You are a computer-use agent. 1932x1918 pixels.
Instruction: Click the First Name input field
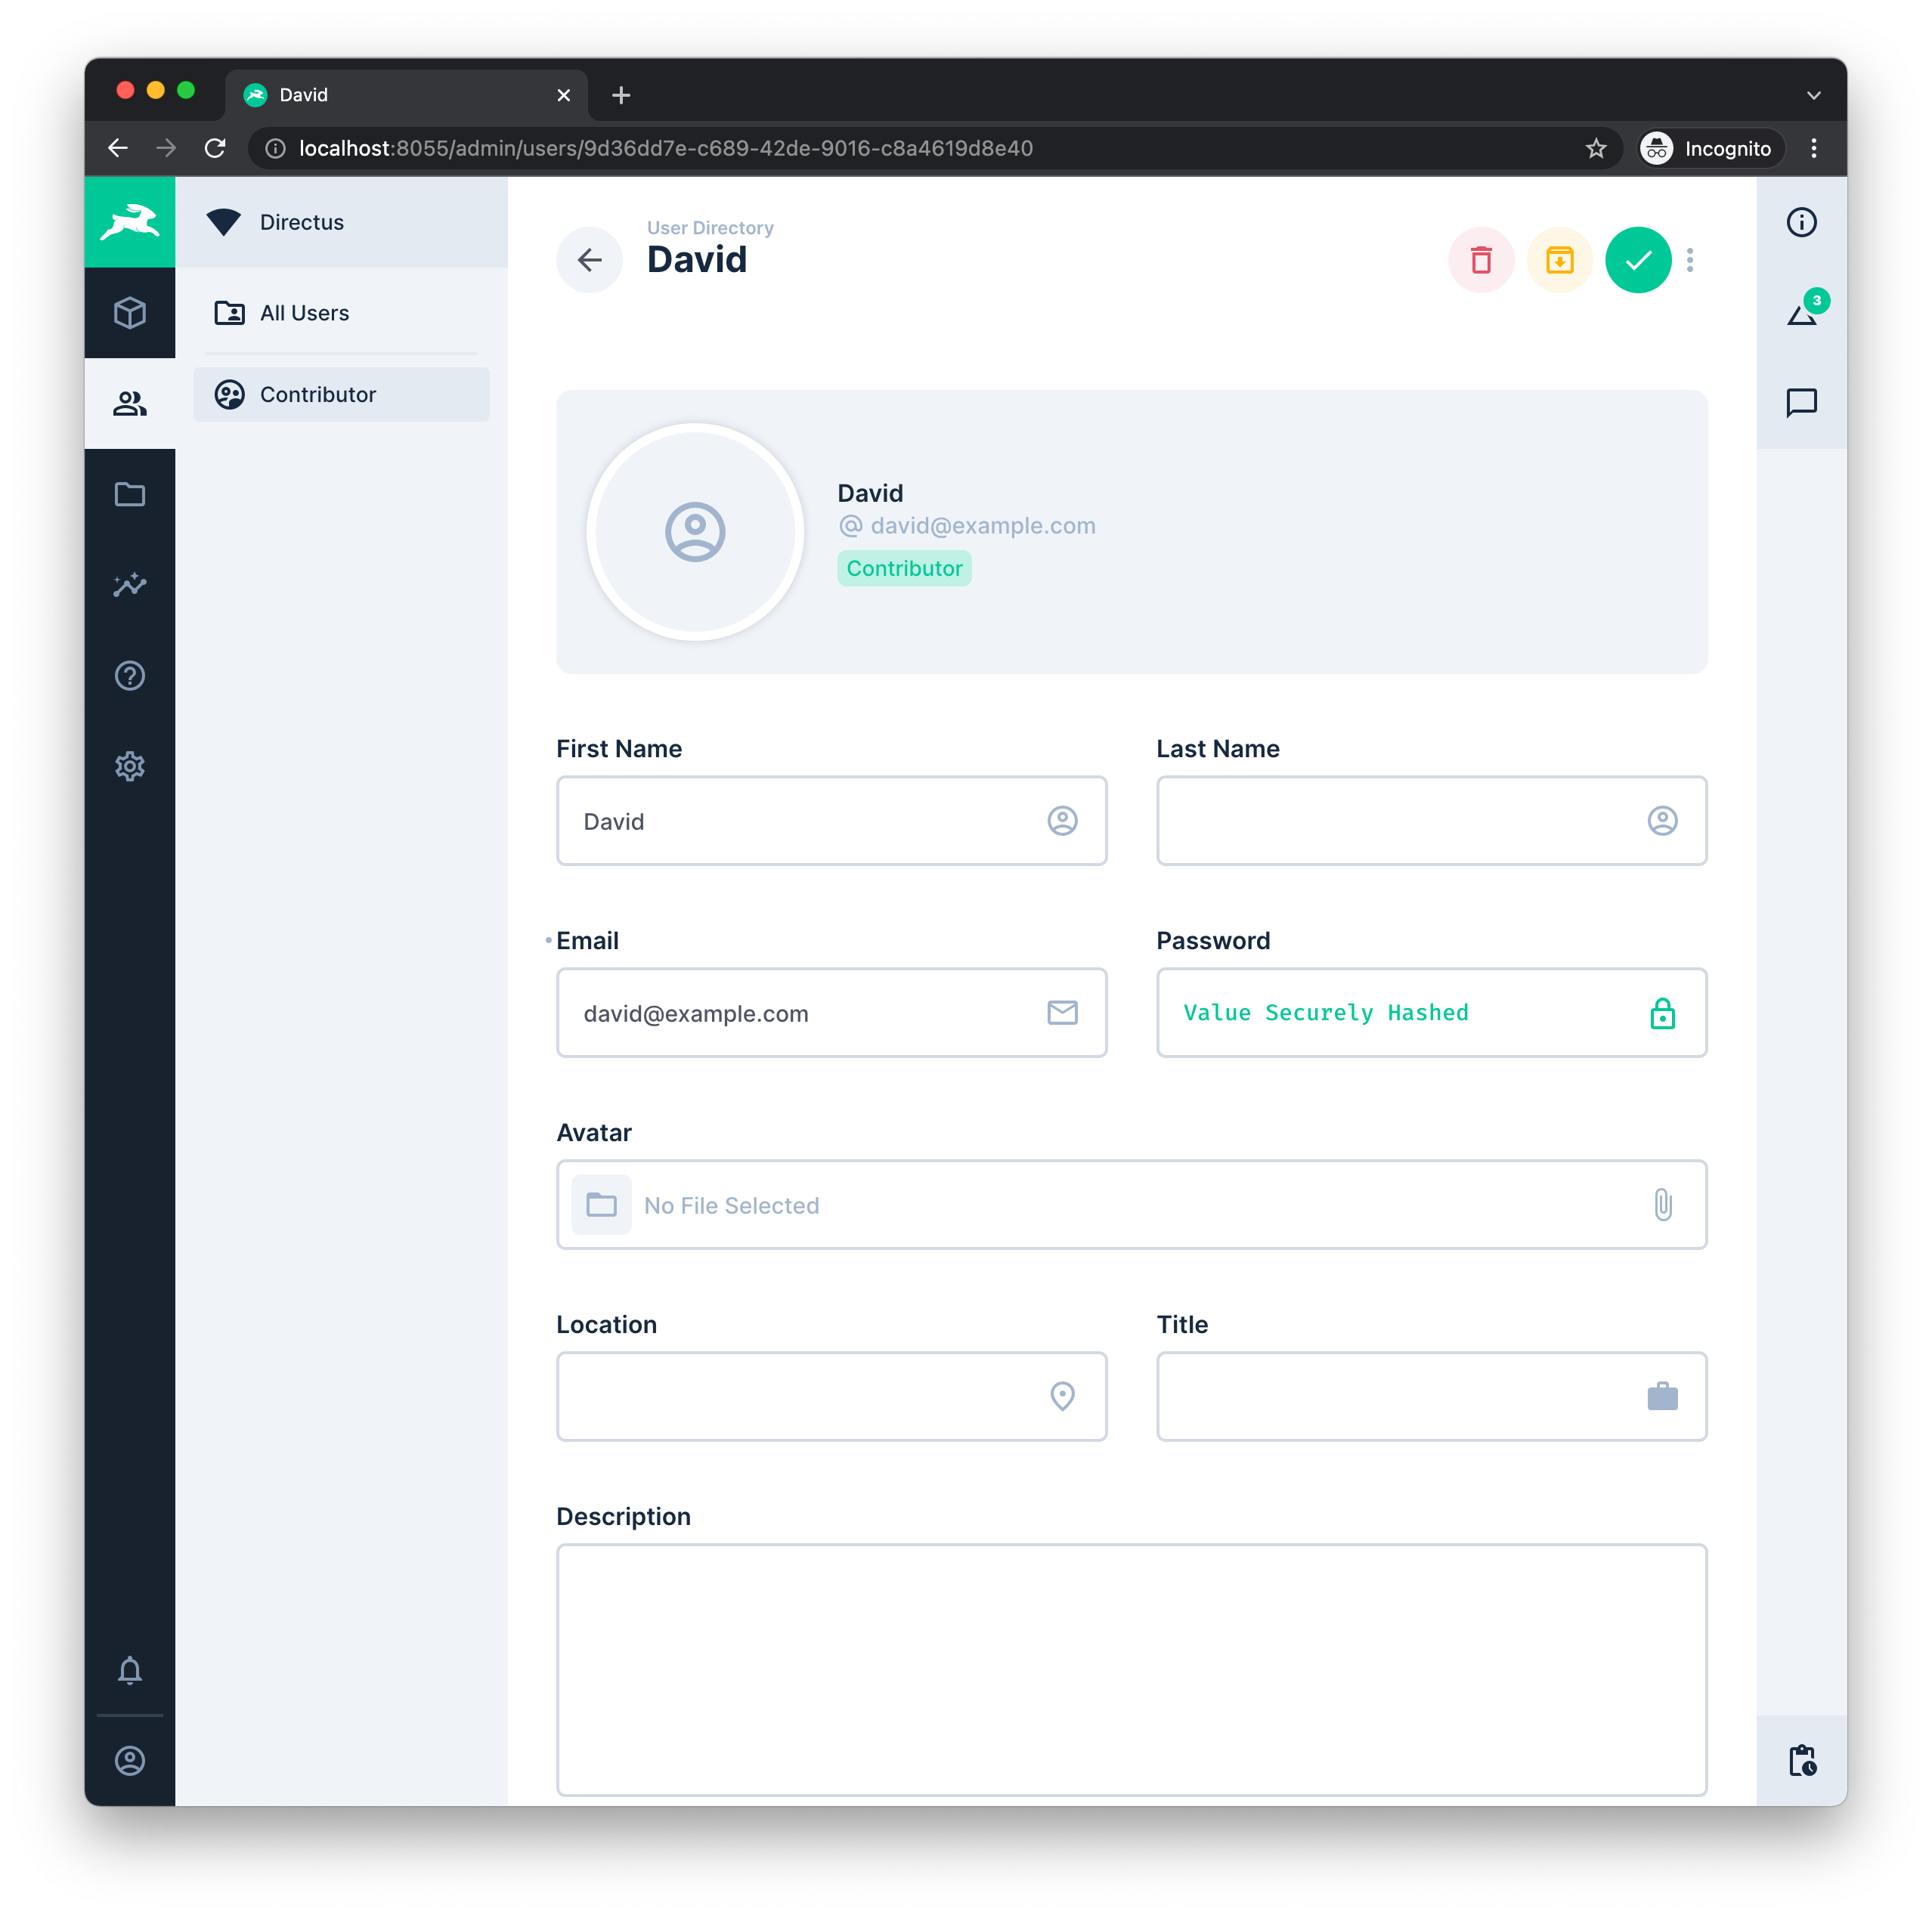[831, 821]
